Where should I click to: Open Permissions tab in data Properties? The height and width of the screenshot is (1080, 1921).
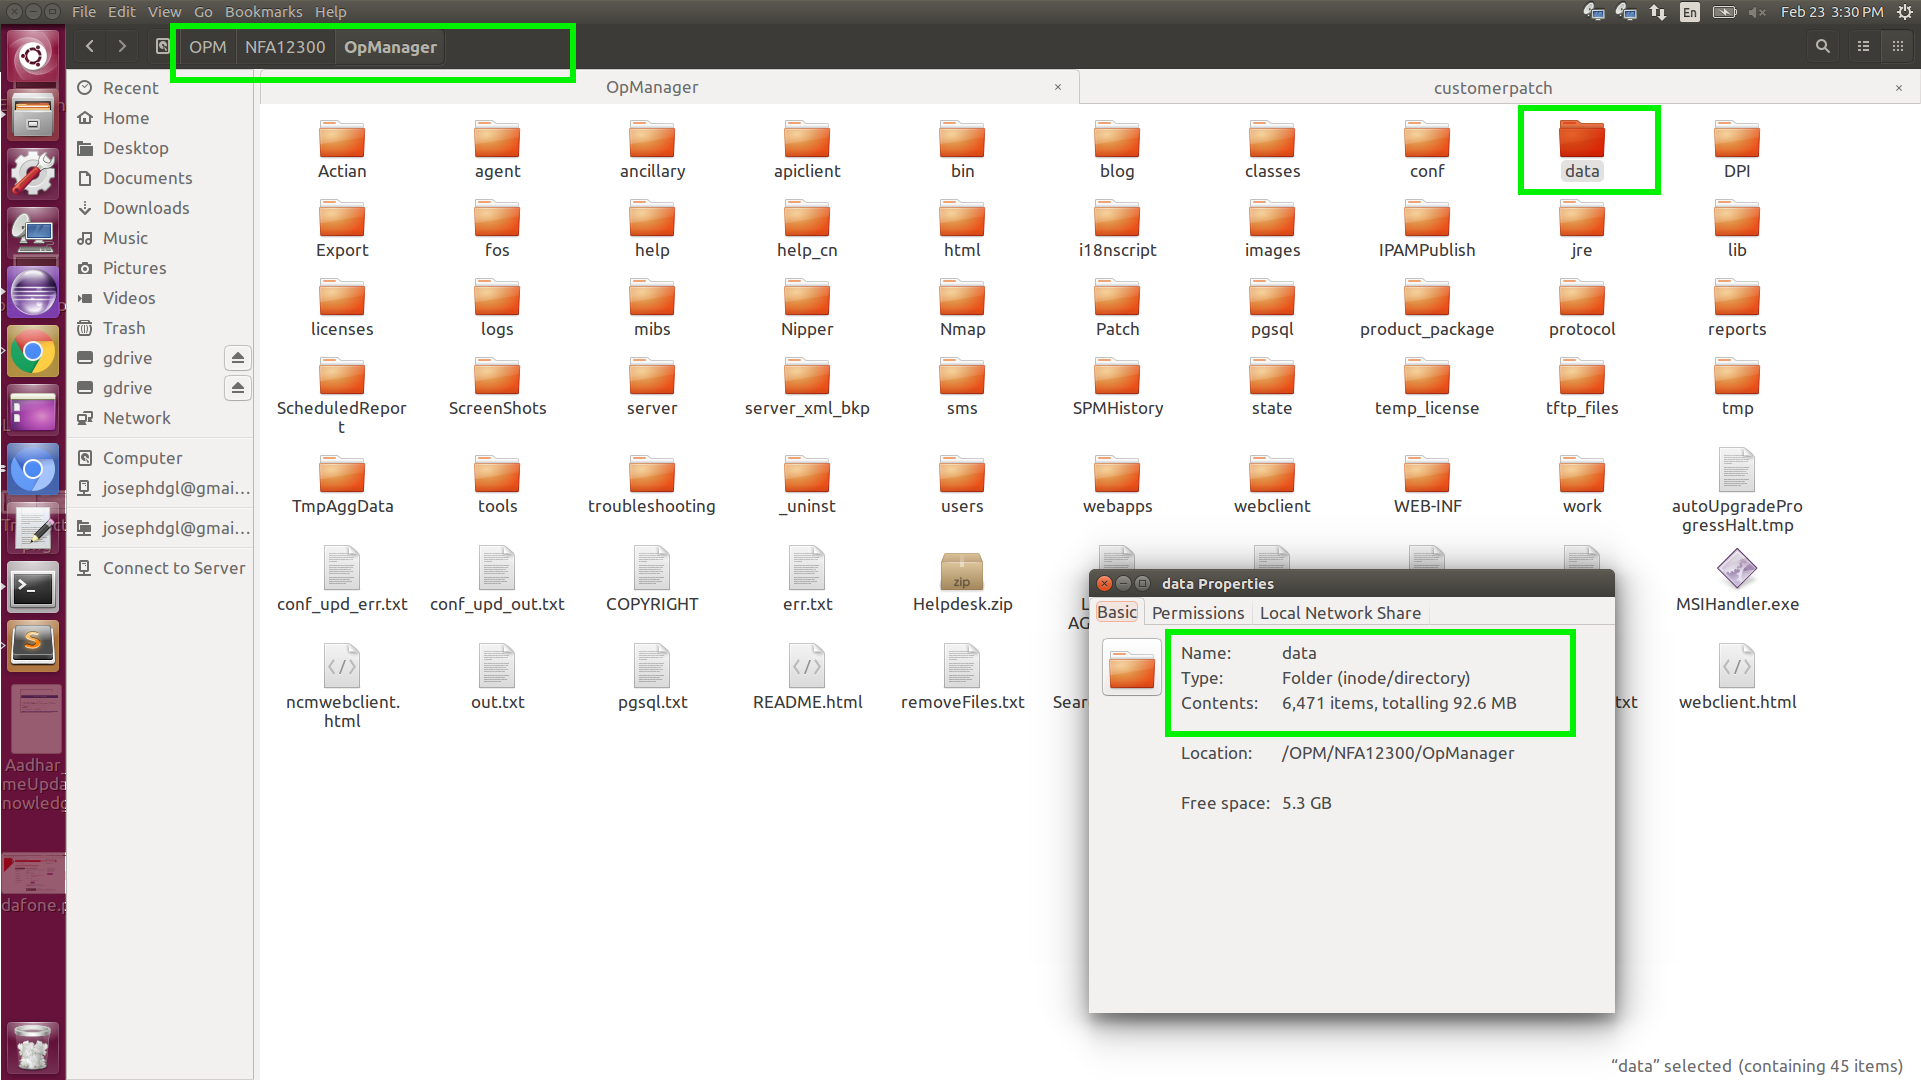coord(1198,613)
